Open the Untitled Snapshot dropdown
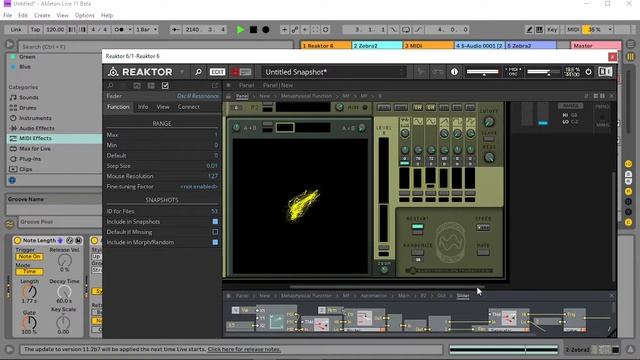This screenshot has width=640, height=360. (x=334, y=72)
